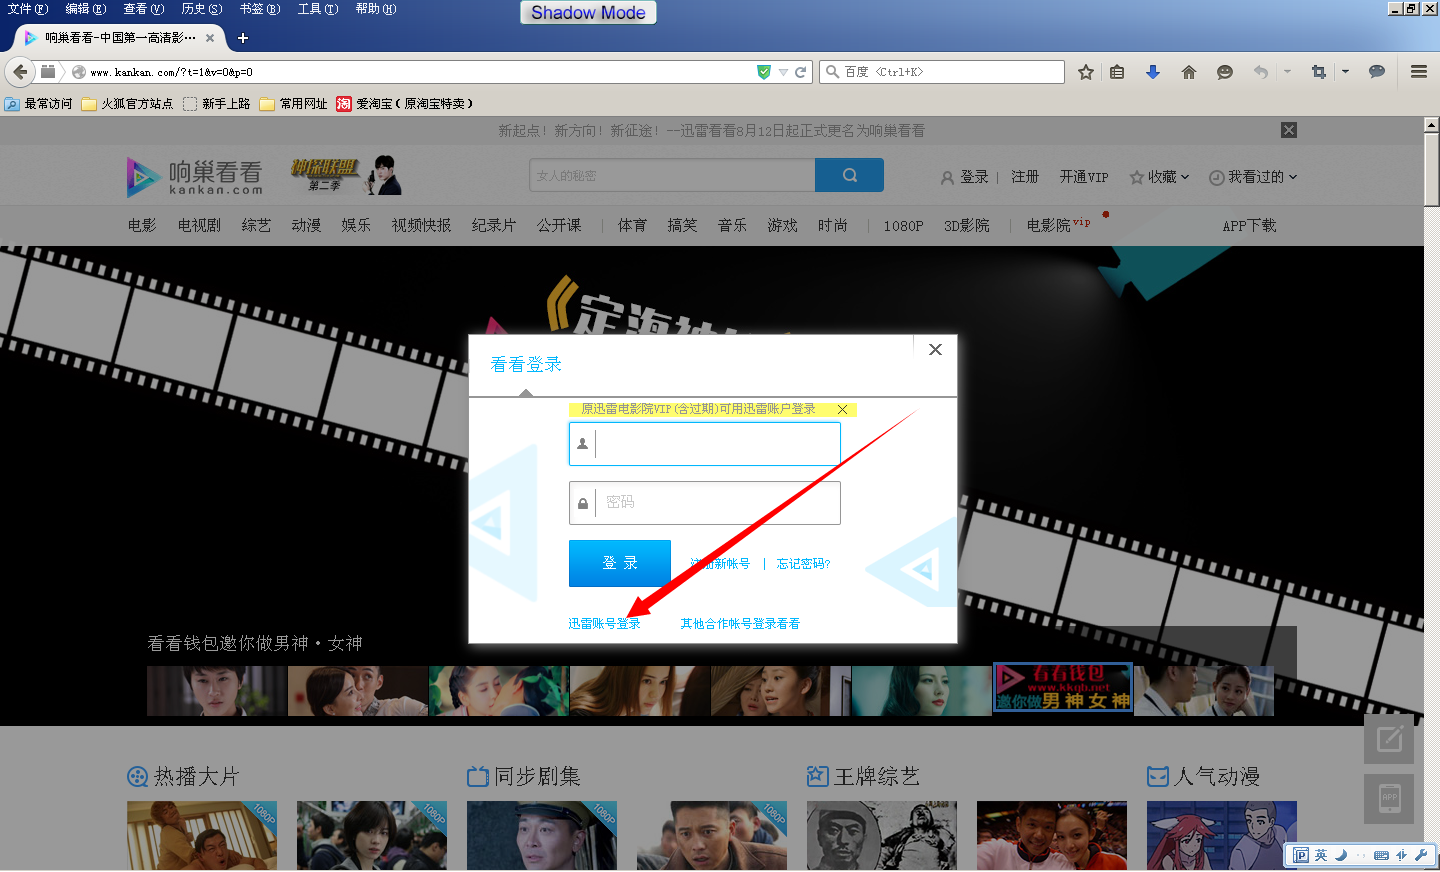Click 开通VIP in the header
Viewport: 1440px width, 872px height.
(x=1084, y=177)
